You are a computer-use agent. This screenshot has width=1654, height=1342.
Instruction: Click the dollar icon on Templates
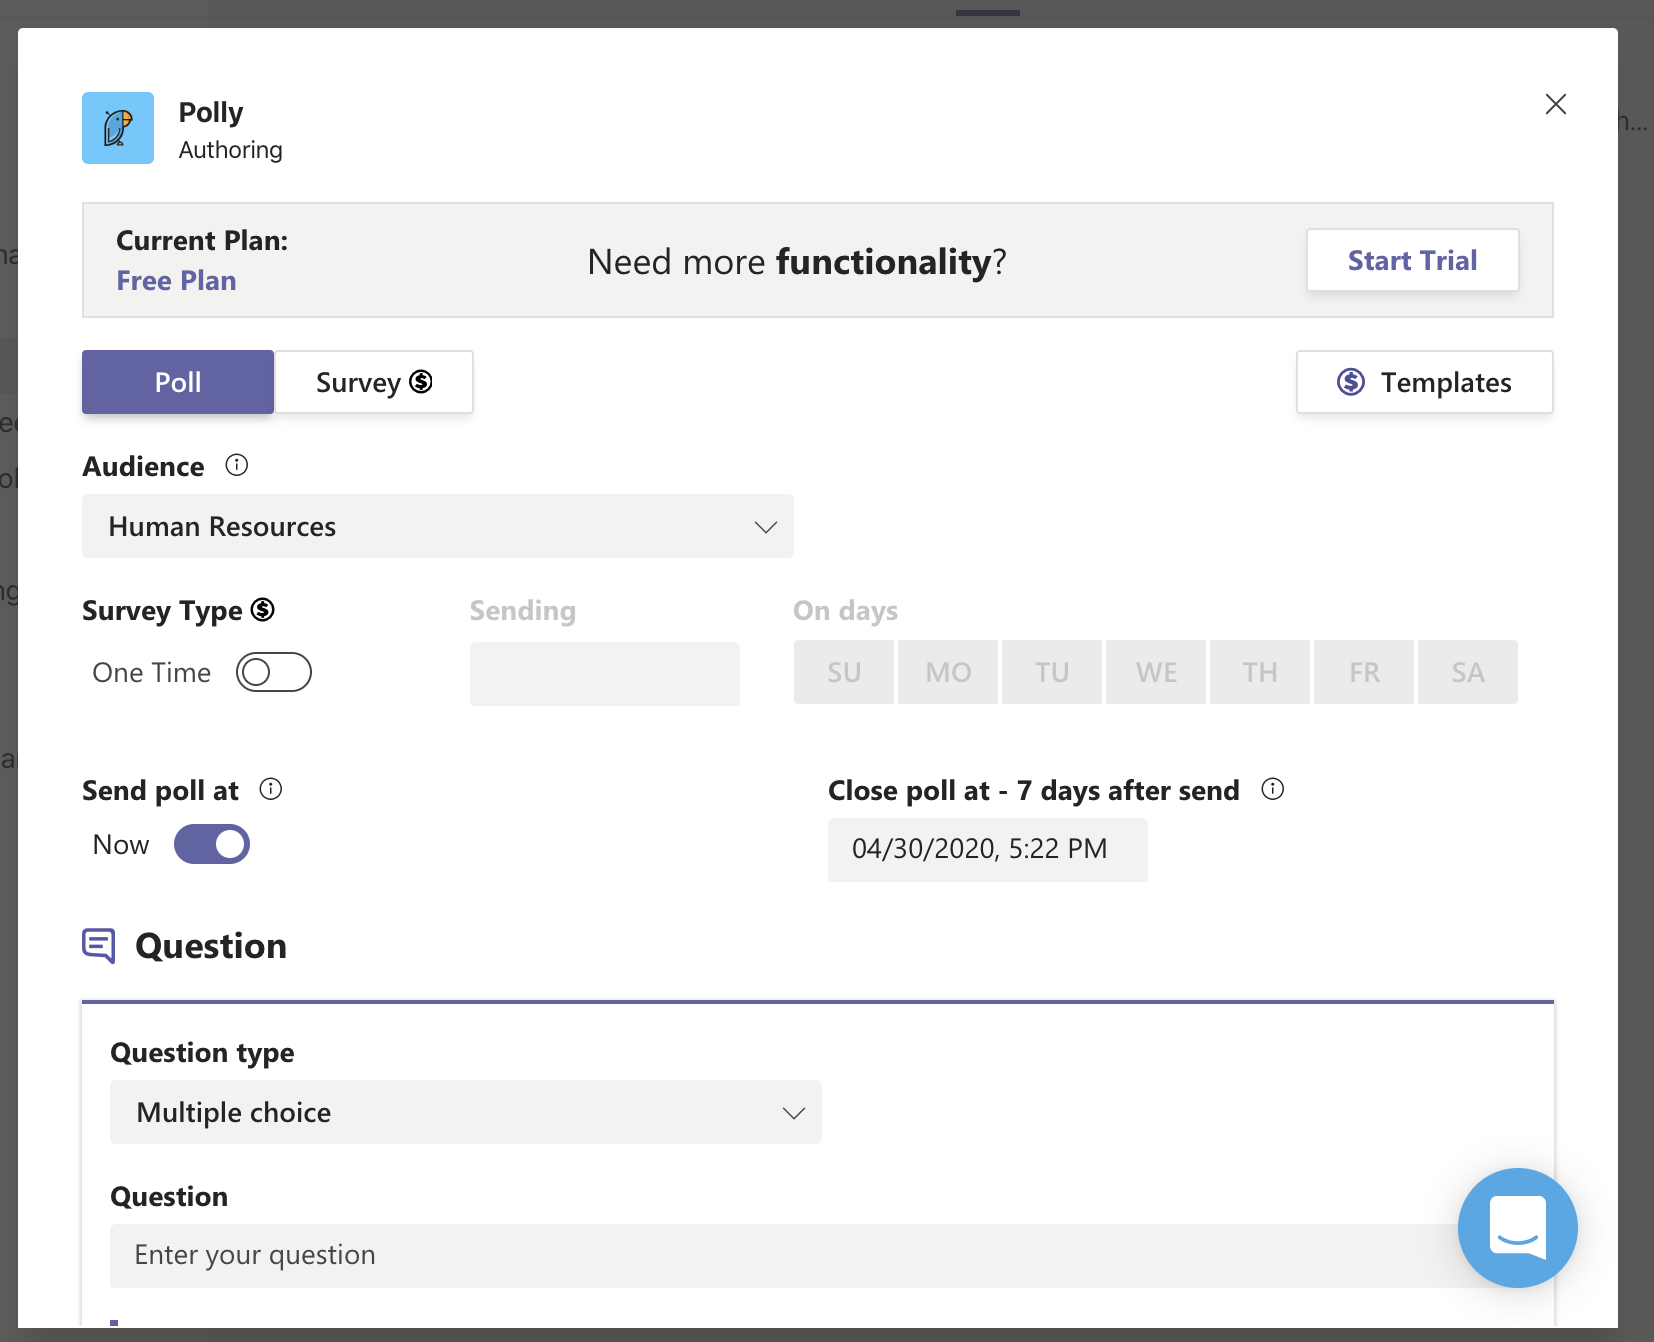(x=1351, y=382)
